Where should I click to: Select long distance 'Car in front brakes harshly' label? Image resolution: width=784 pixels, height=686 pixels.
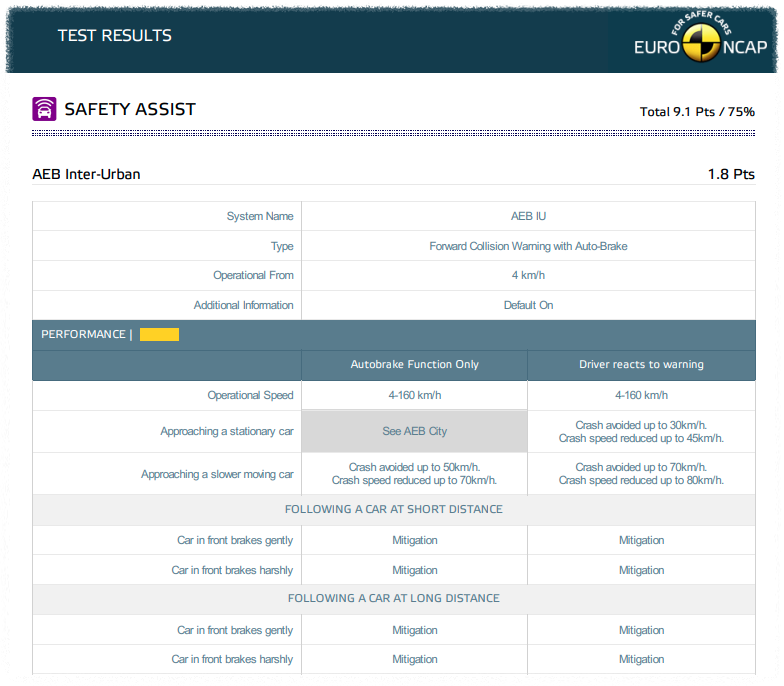232,659
